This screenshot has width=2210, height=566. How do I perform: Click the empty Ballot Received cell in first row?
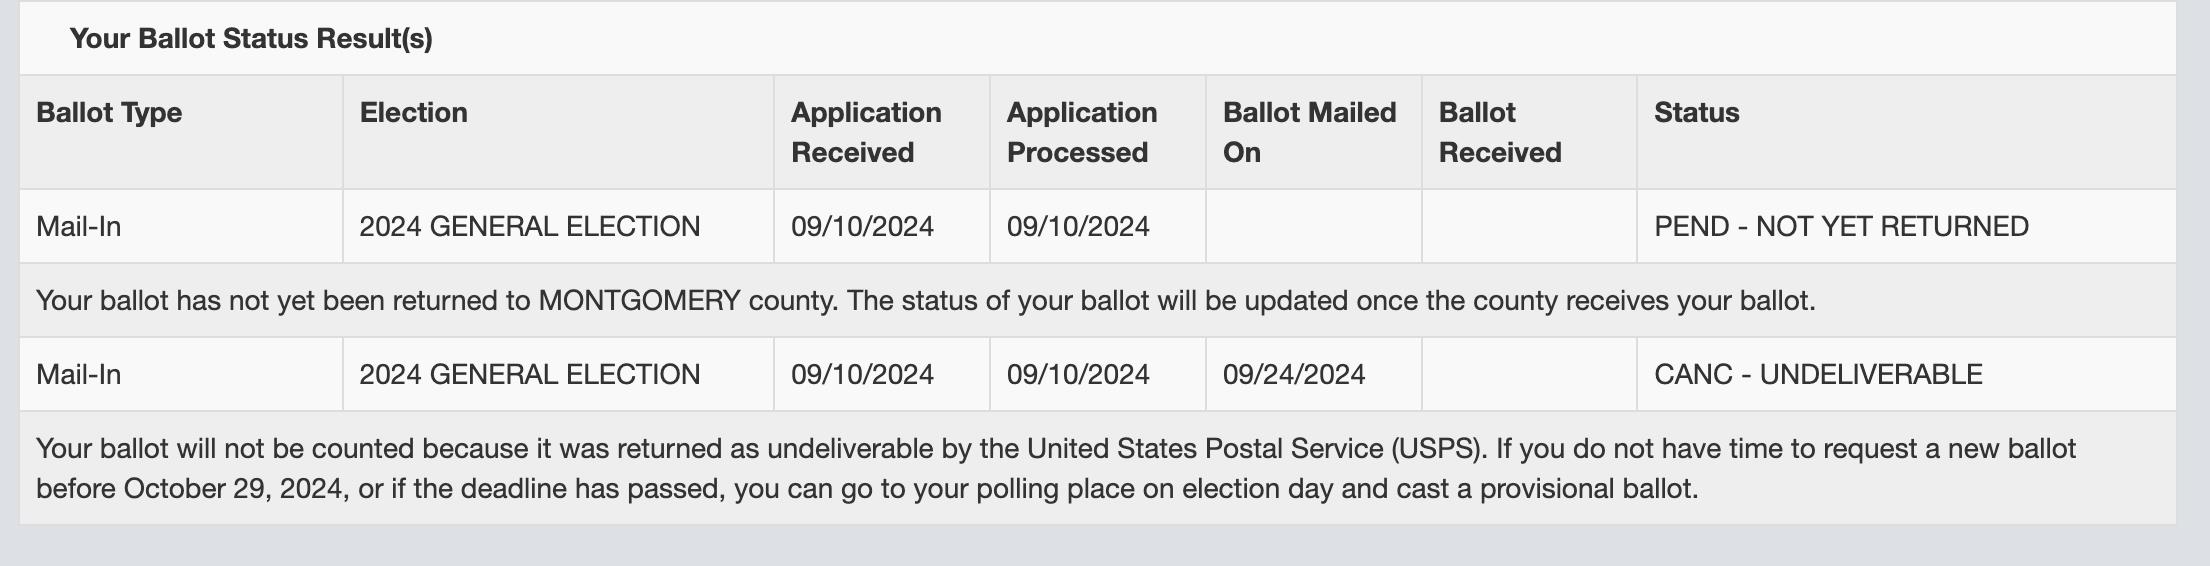coord(1529,226)
